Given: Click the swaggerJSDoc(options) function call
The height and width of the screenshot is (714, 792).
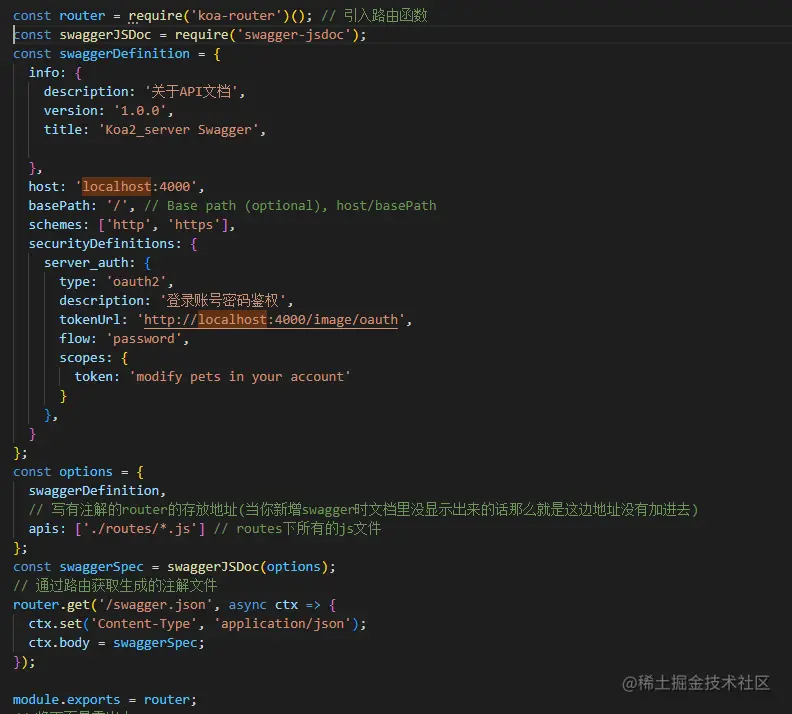Looking at the screenshot, I should point(248,567).
